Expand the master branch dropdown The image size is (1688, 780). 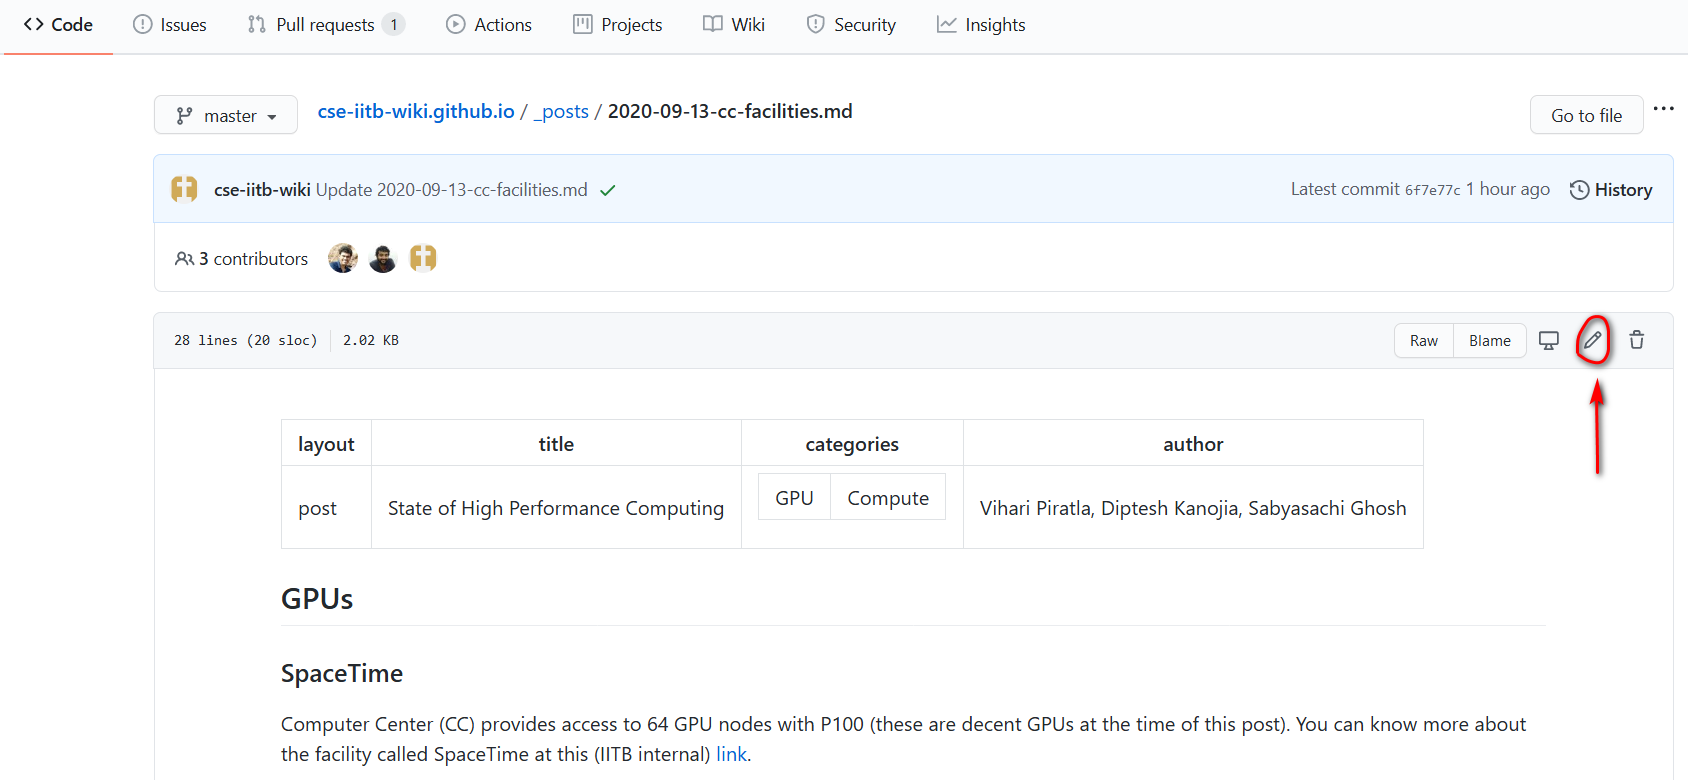tap(226, 115)
